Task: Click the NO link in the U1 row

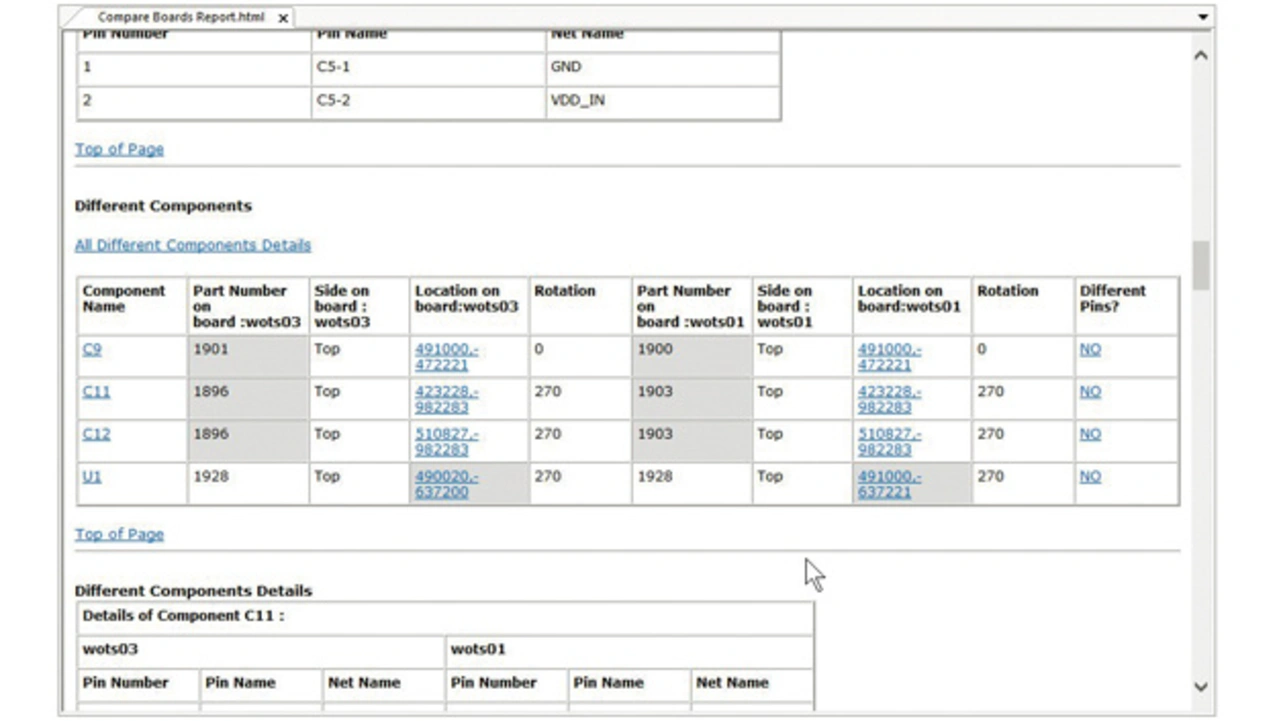Action: (x=1090, y=477)
